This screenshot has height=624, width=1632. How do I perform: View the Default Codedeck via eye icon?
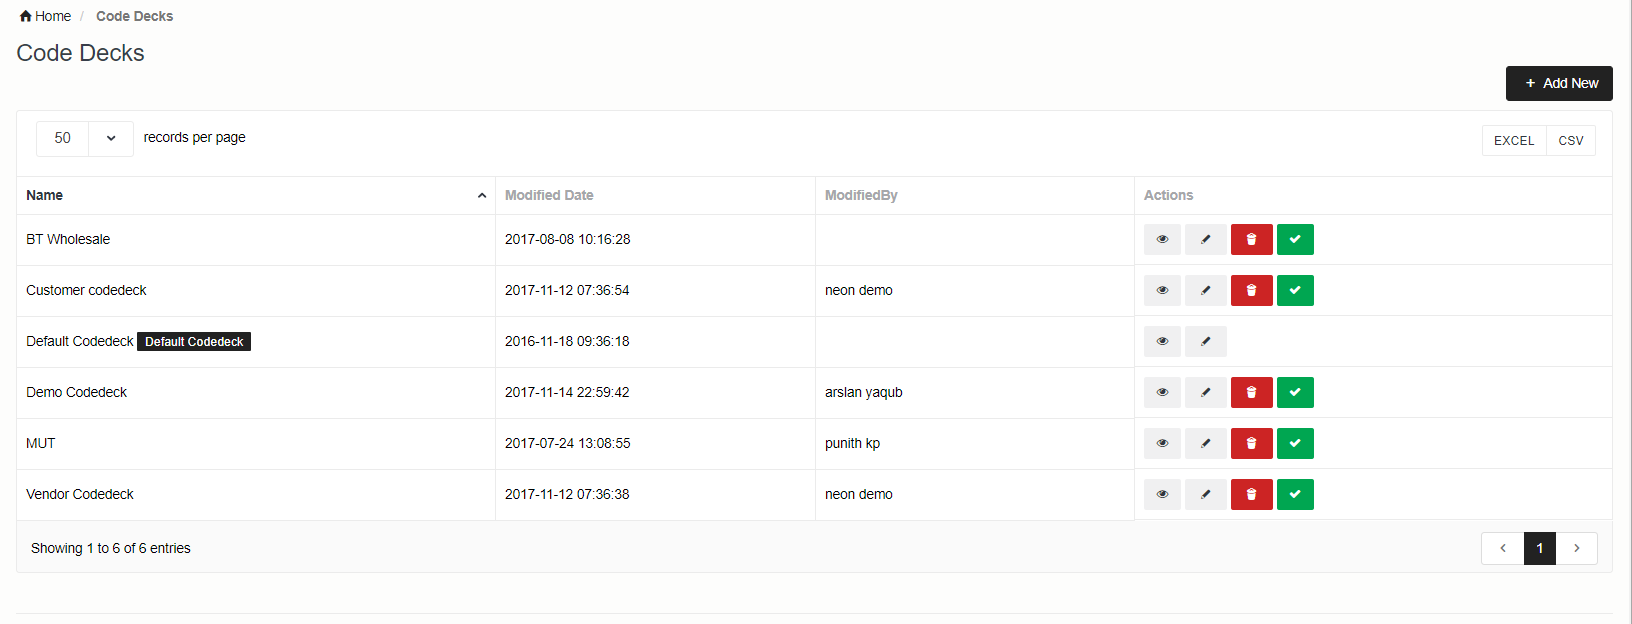[x=1162, y=342]
